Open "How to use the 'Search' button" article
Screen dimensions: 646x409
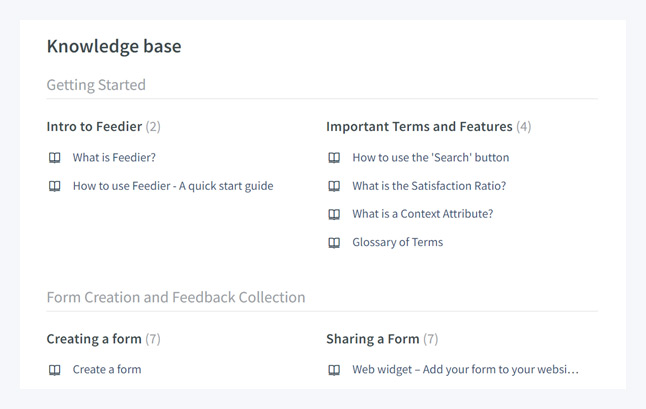(430, 158)
